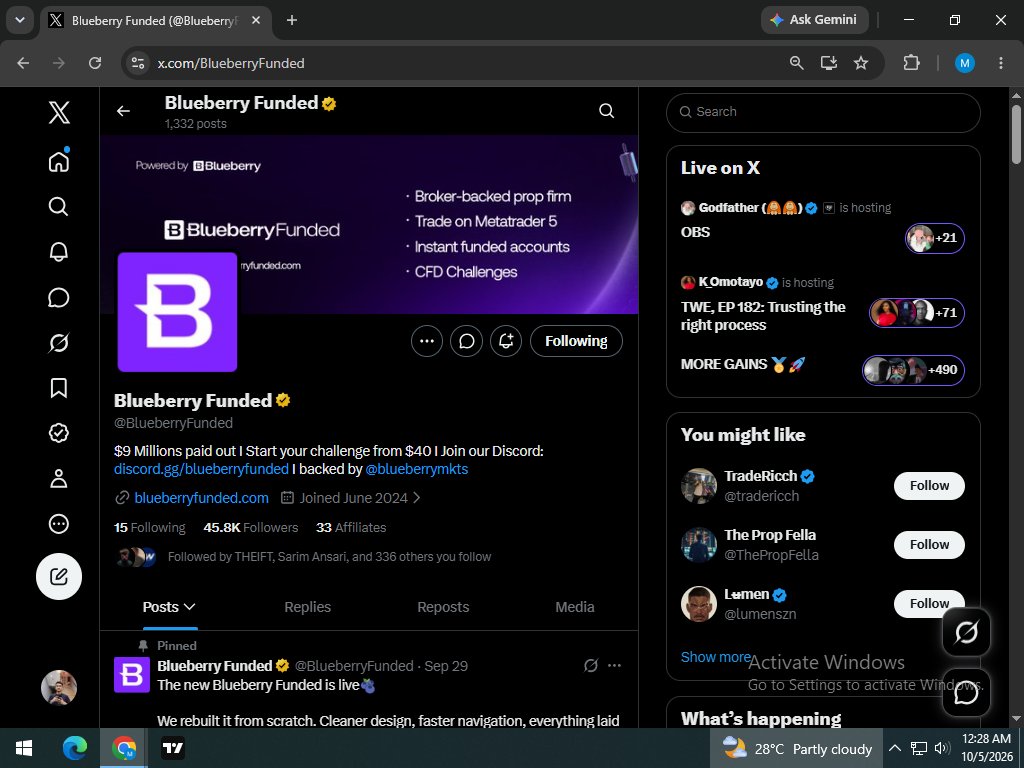Screen dimensions: 1024x768
Task: Open Chat messages in the sidebar
Action: [59, 297]
